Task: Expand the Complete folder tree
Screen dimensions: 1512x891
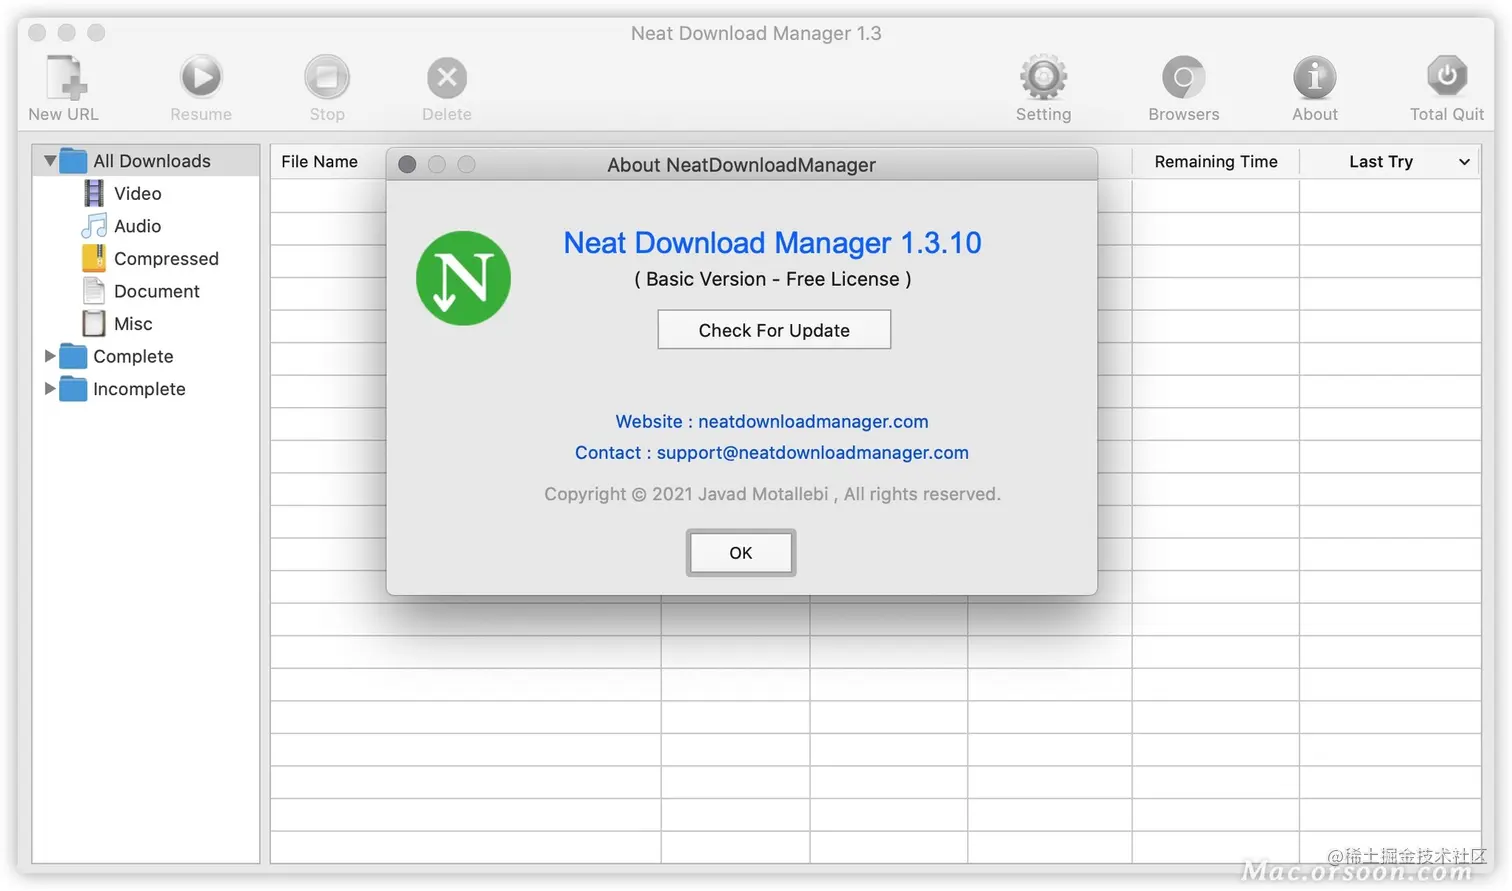Action: [x=49, y=356]
